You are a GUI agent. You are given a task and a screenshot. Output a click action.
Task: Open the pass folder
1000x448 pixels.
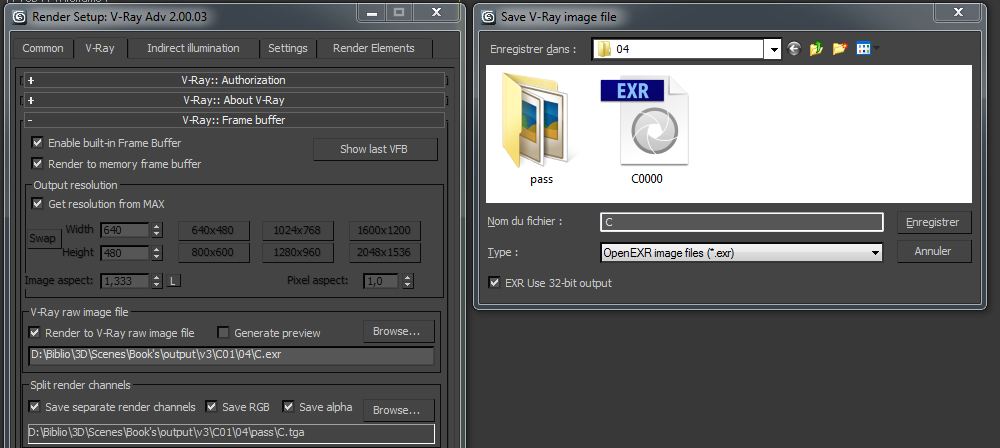pos(541,130)
